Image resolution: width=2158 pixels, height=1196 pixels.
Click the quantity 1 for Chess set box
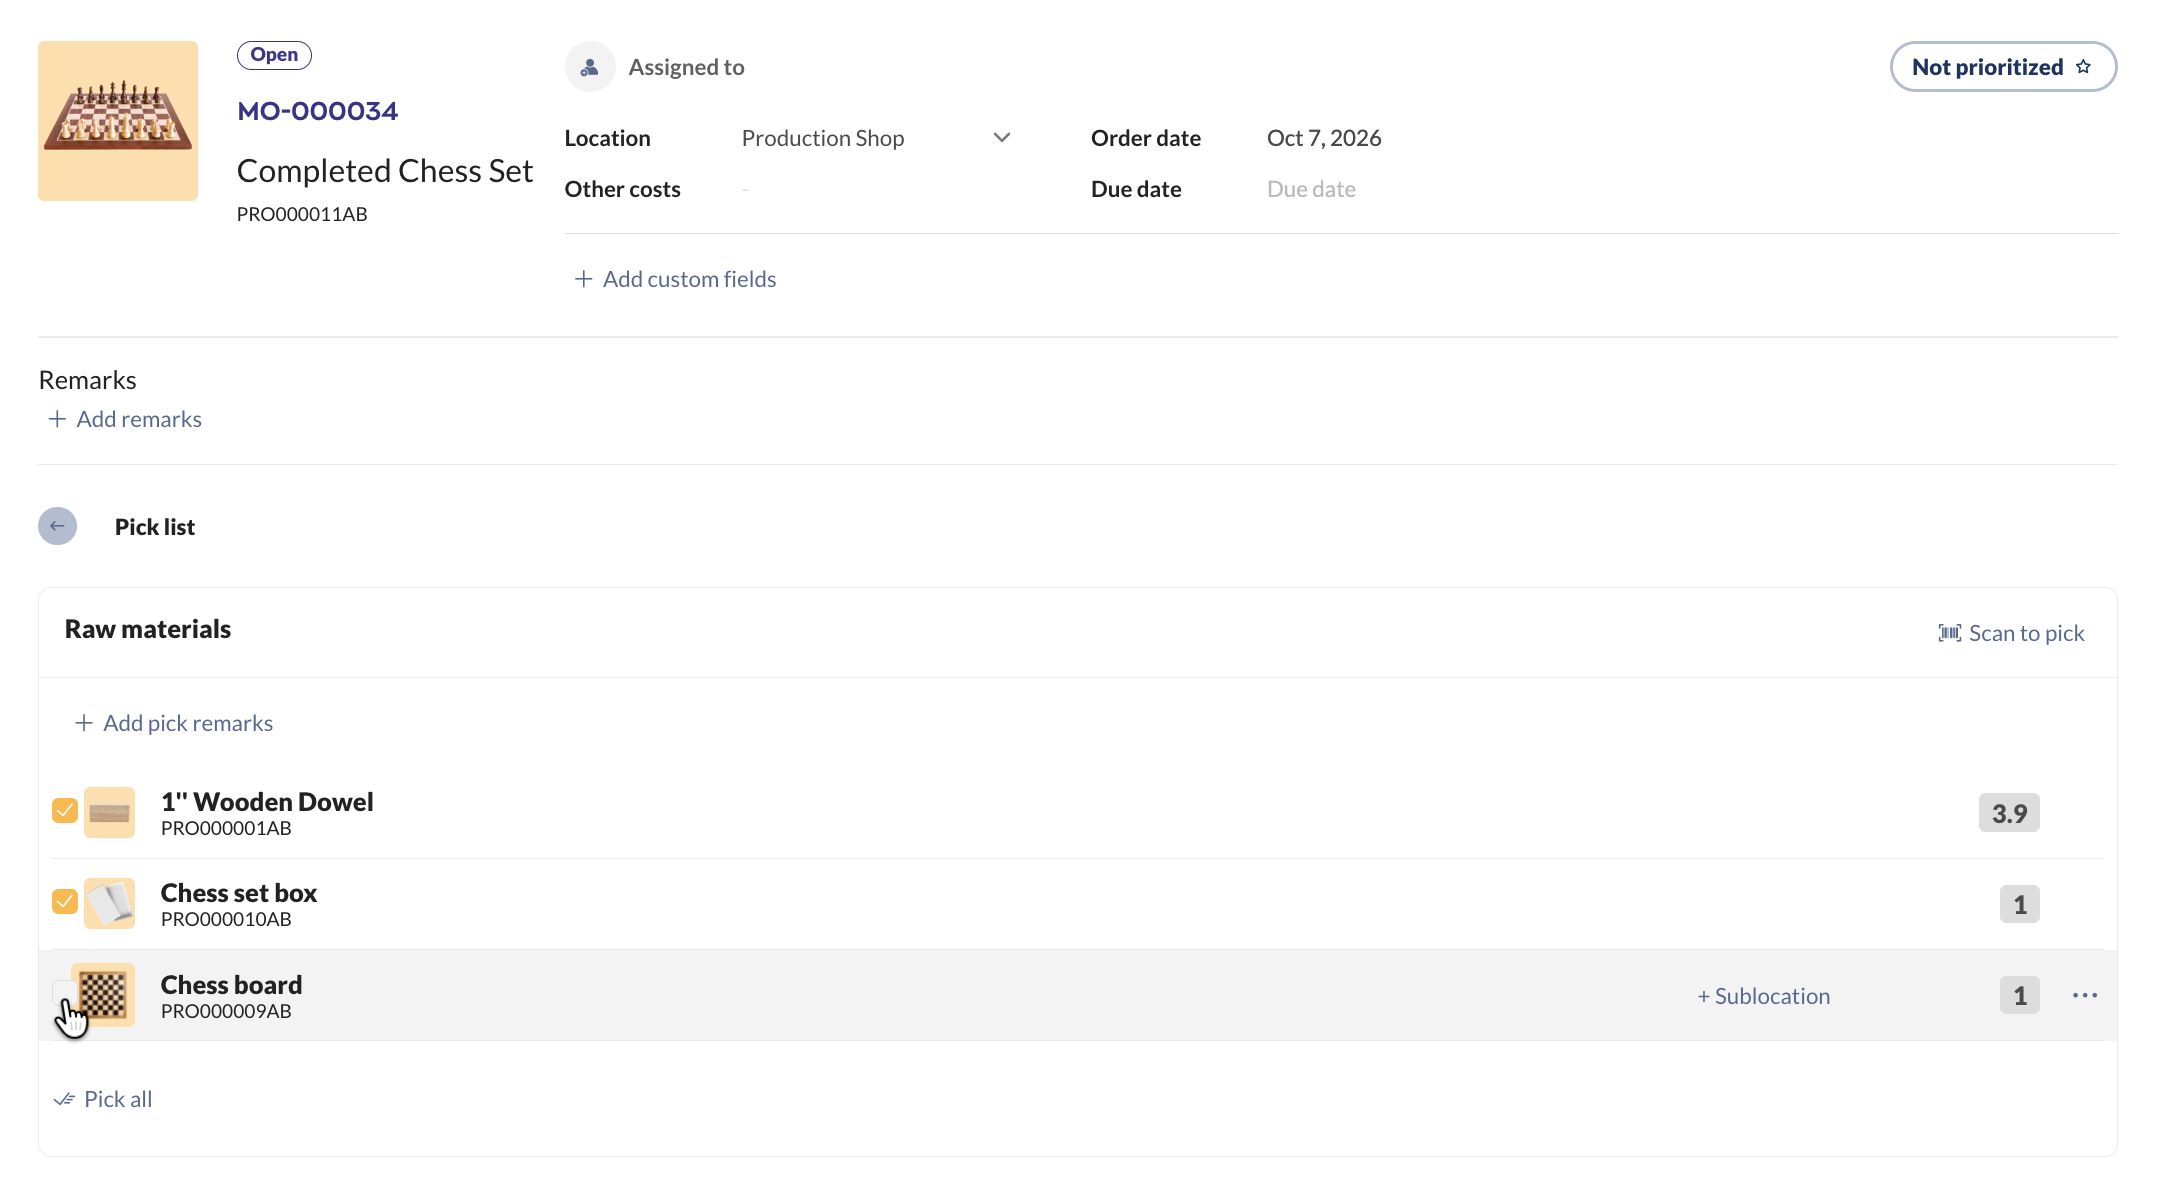[2020, 904]
